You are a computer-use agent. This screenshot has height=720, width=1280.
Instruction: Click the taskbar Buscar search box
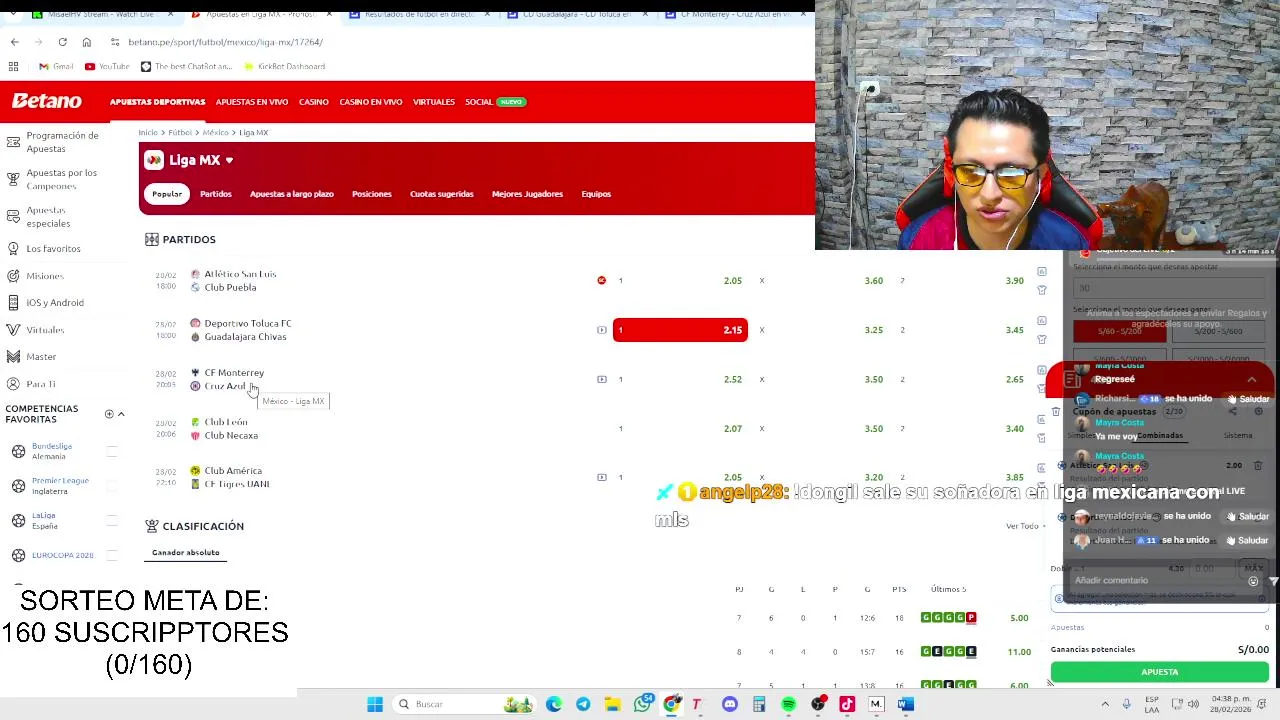466,704
